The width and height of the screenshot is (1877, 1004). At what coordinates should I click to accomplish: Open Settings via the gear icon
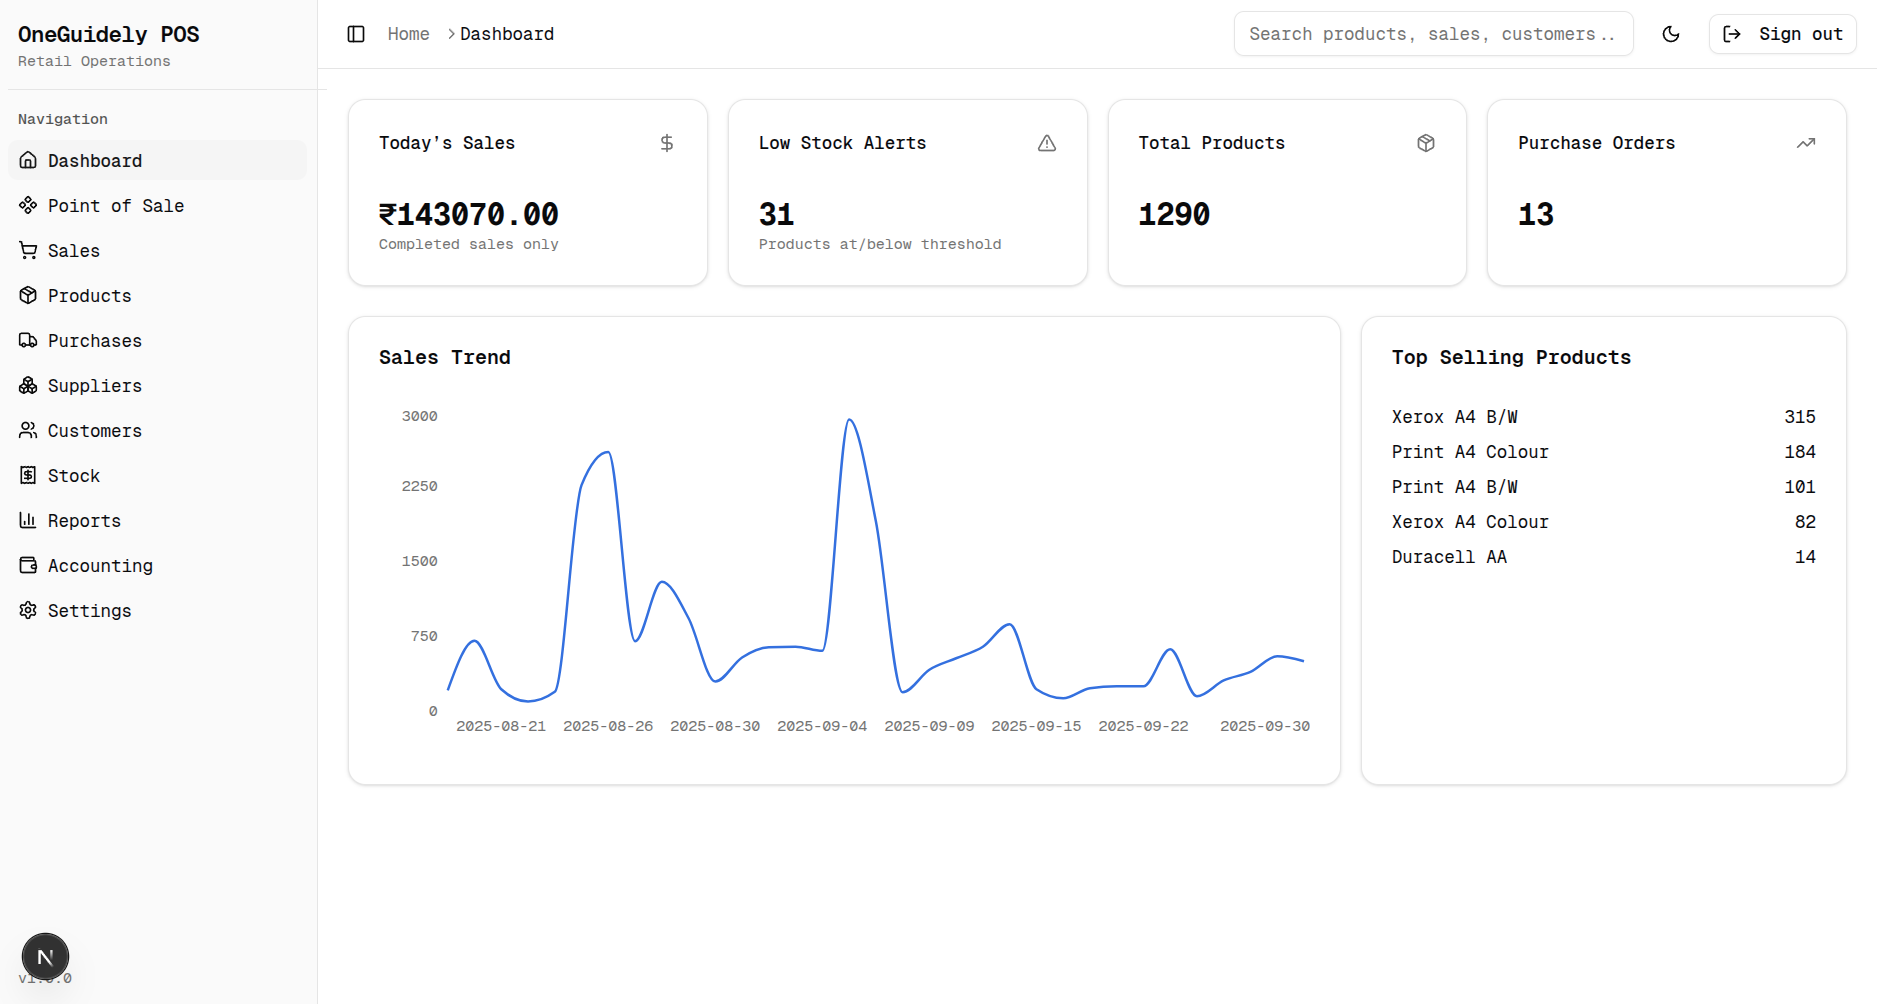28,610
